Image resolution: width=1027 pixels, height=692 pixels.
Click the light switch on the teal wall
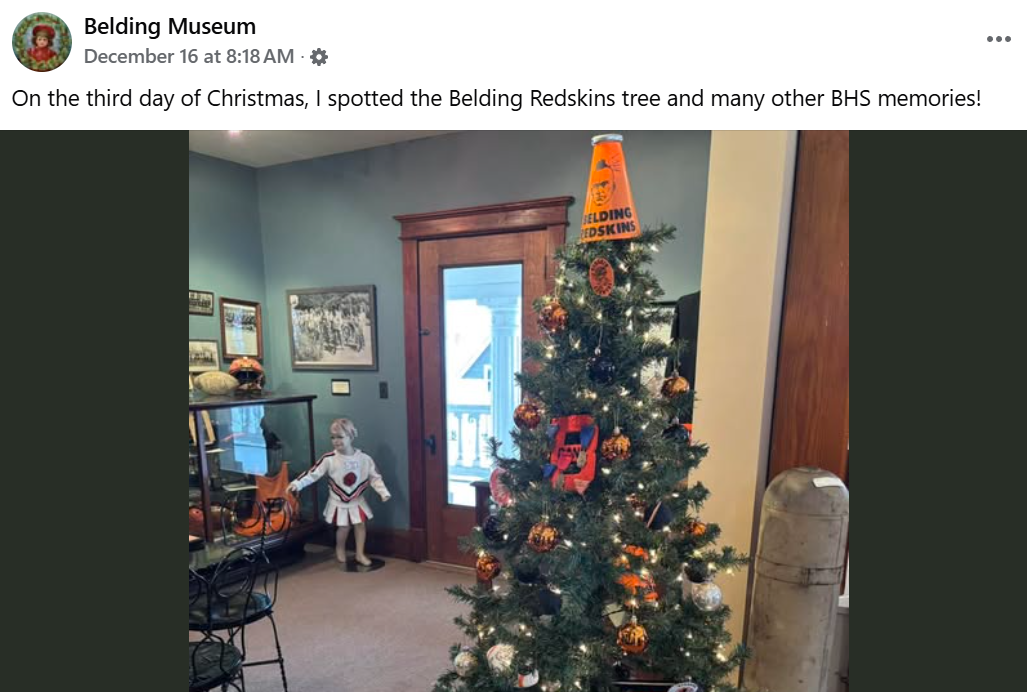(x=383, y=390)
